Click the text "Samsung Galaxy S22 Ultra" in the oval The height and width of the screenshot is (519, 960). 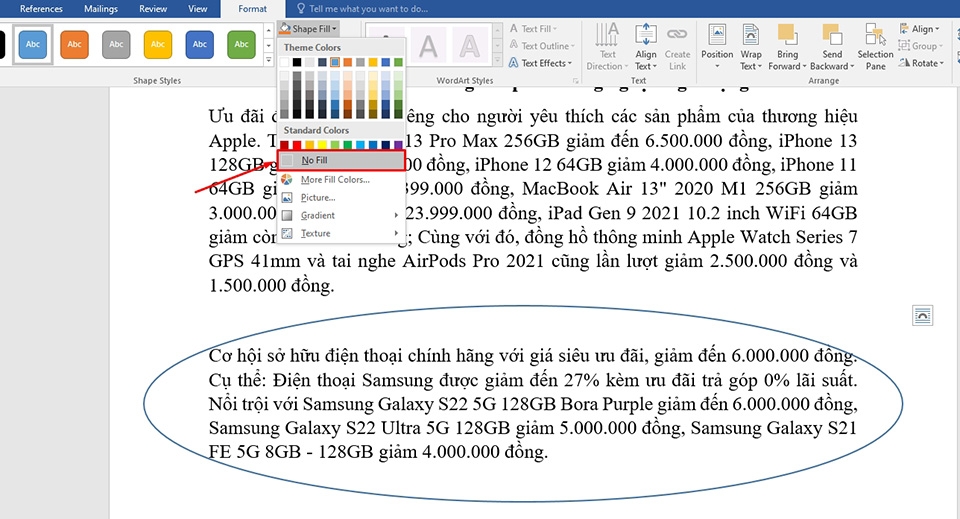tap(314, 428)
